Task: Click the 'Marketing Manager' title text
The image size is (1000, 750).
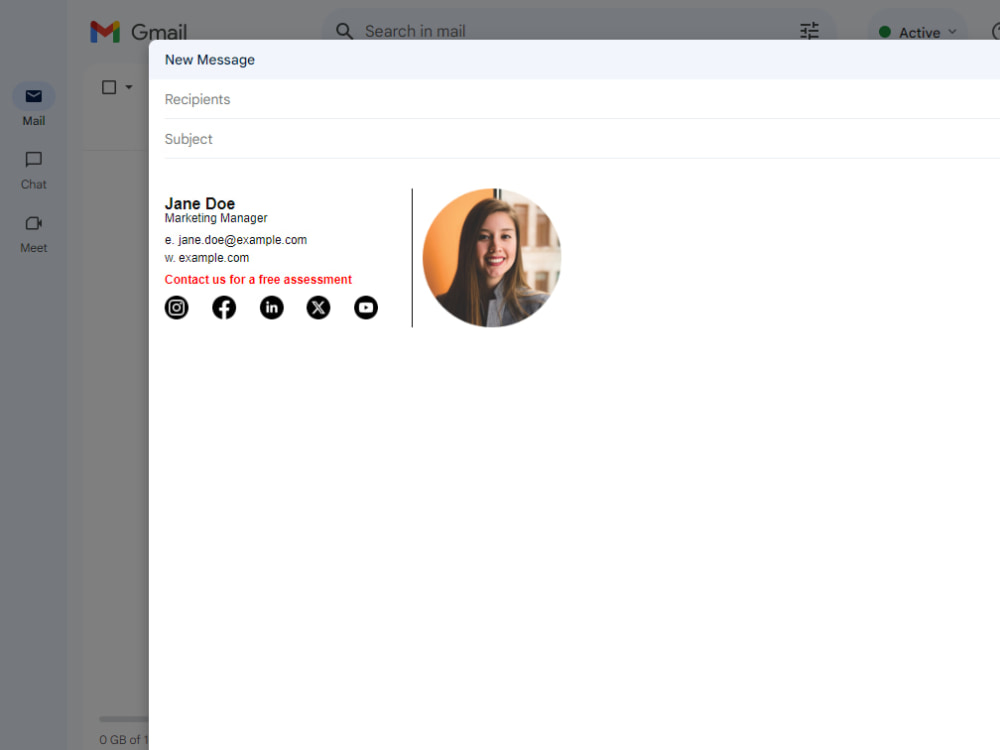Action: [x=216, y=218]
